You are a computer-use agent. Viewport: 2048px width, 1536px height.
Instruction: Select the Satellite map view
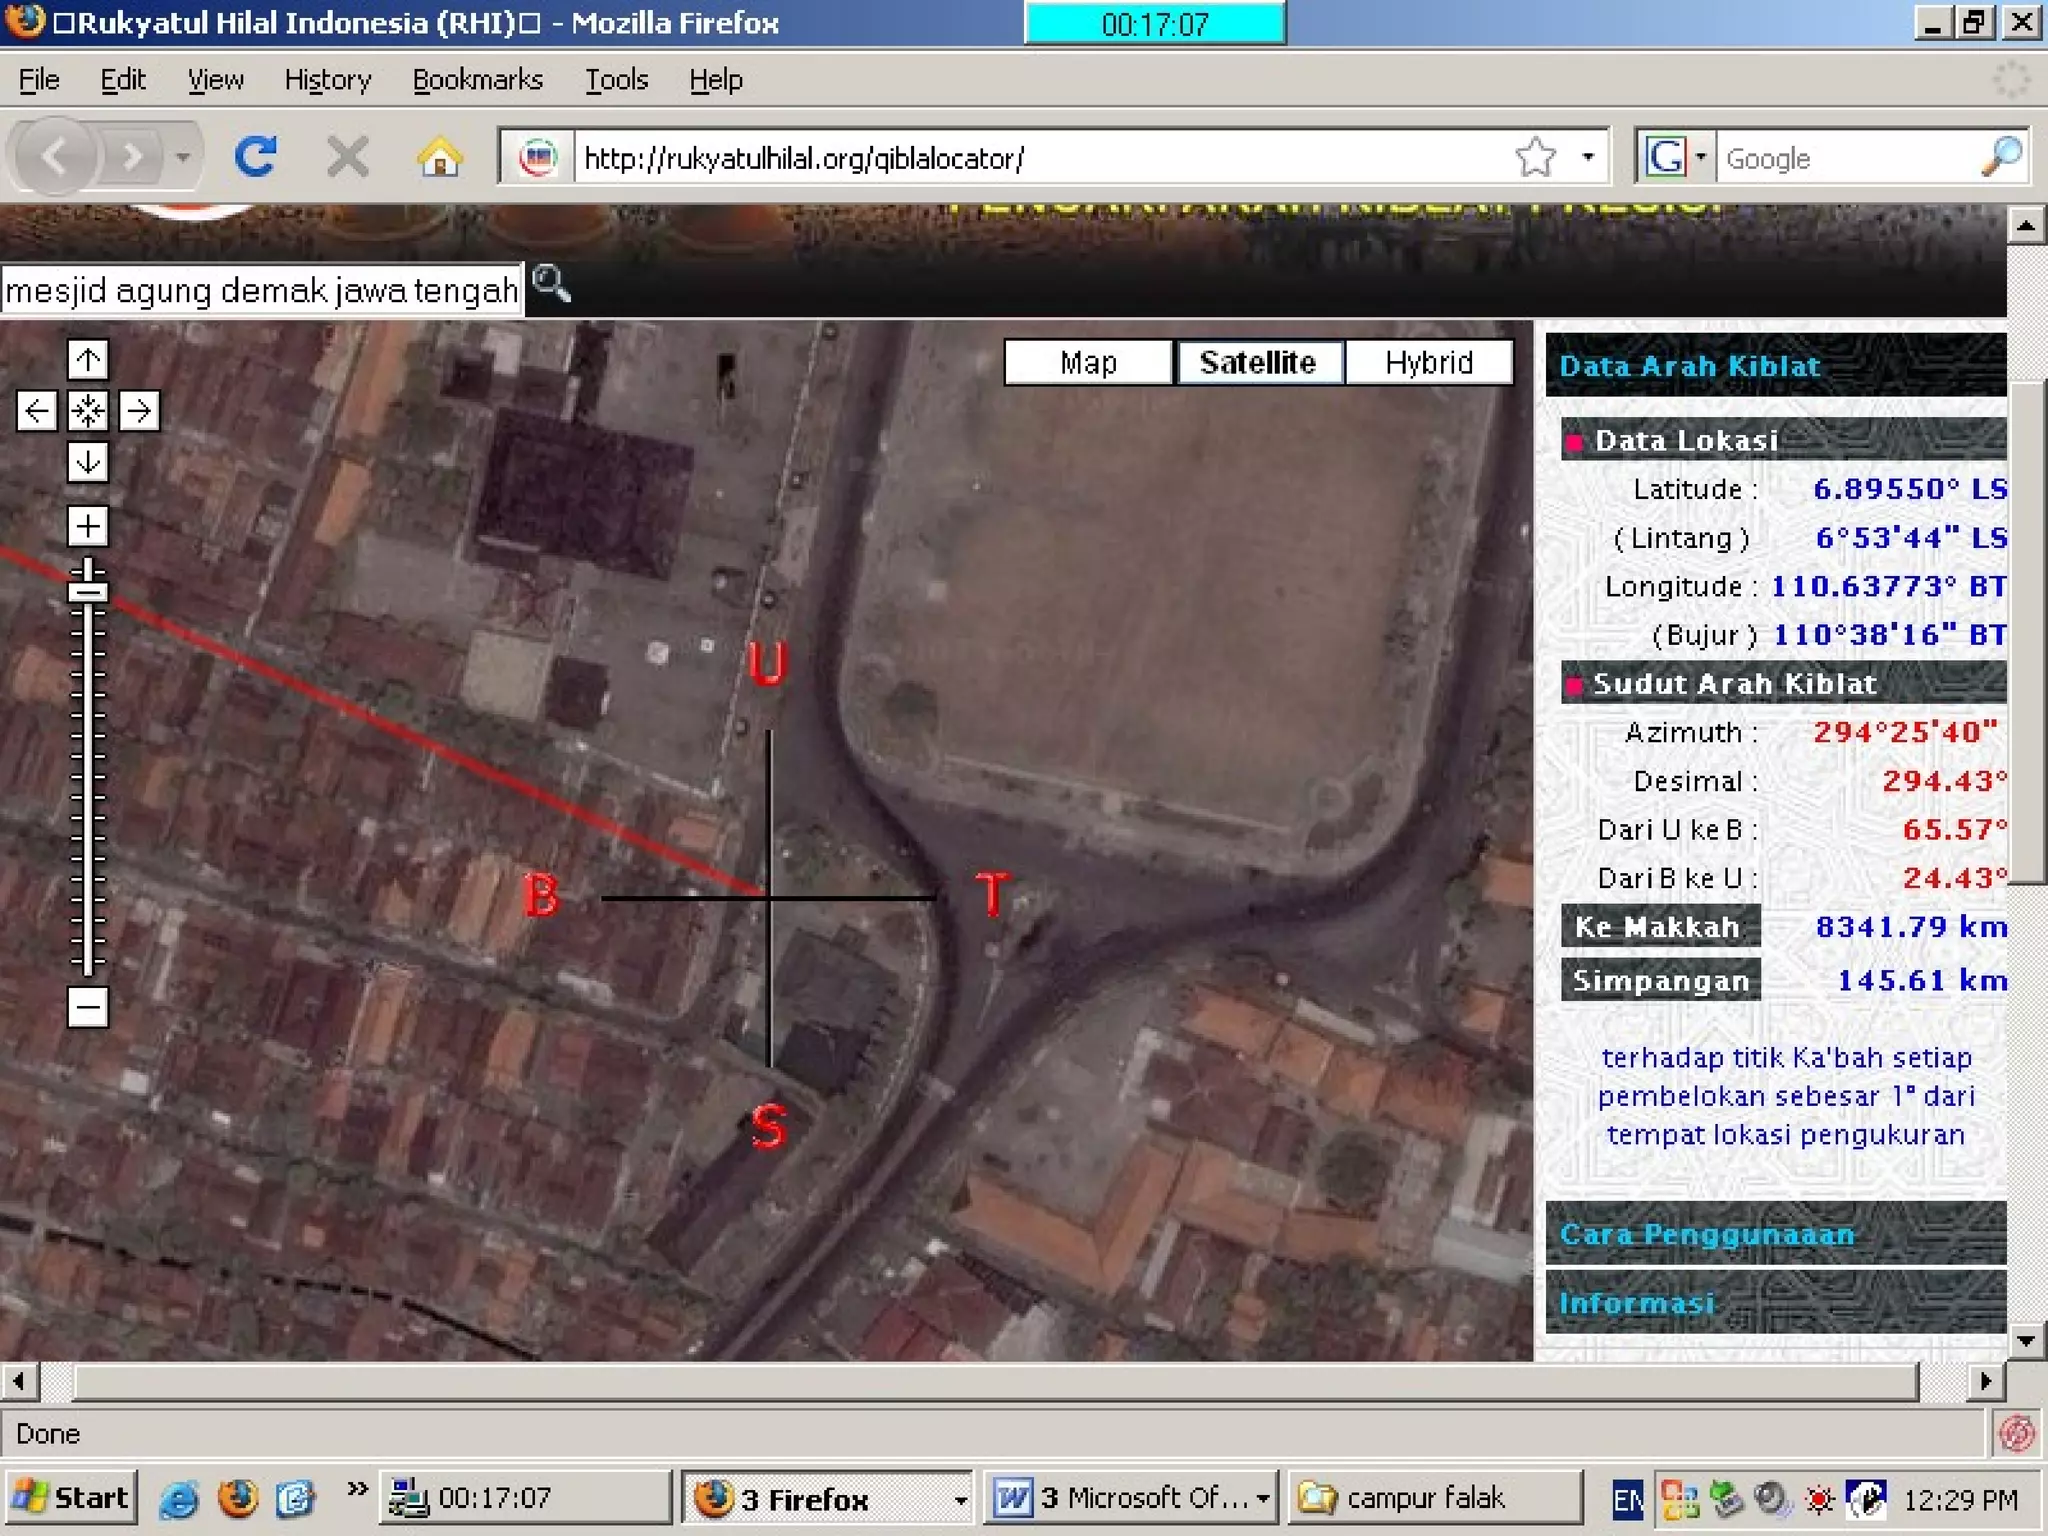click(x=1258, y=362)
